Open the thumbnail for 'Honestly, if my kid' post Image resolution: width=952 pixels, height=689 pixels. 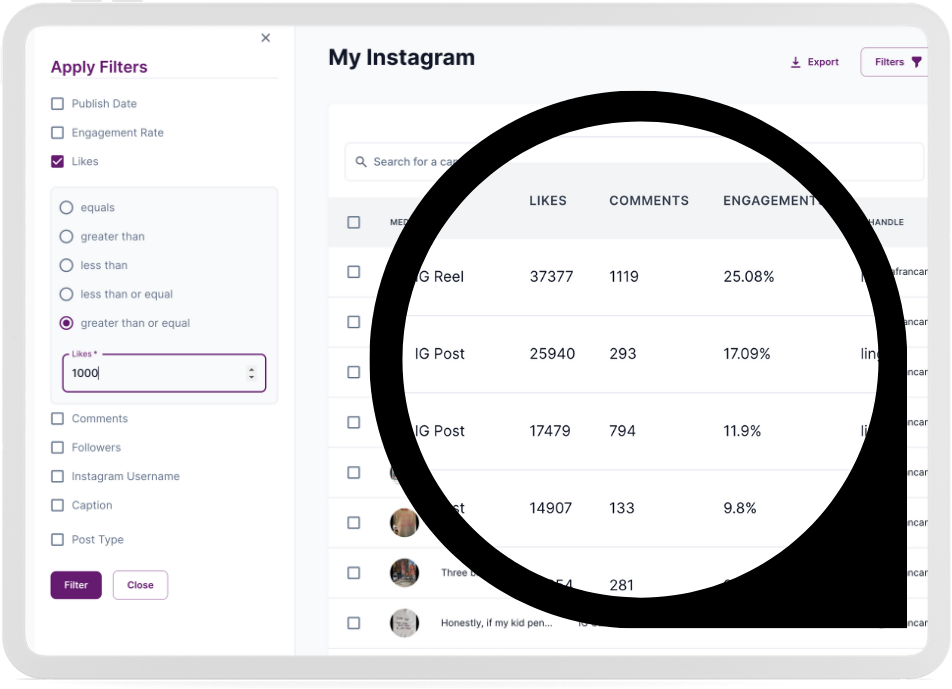[x=404, y=623]
